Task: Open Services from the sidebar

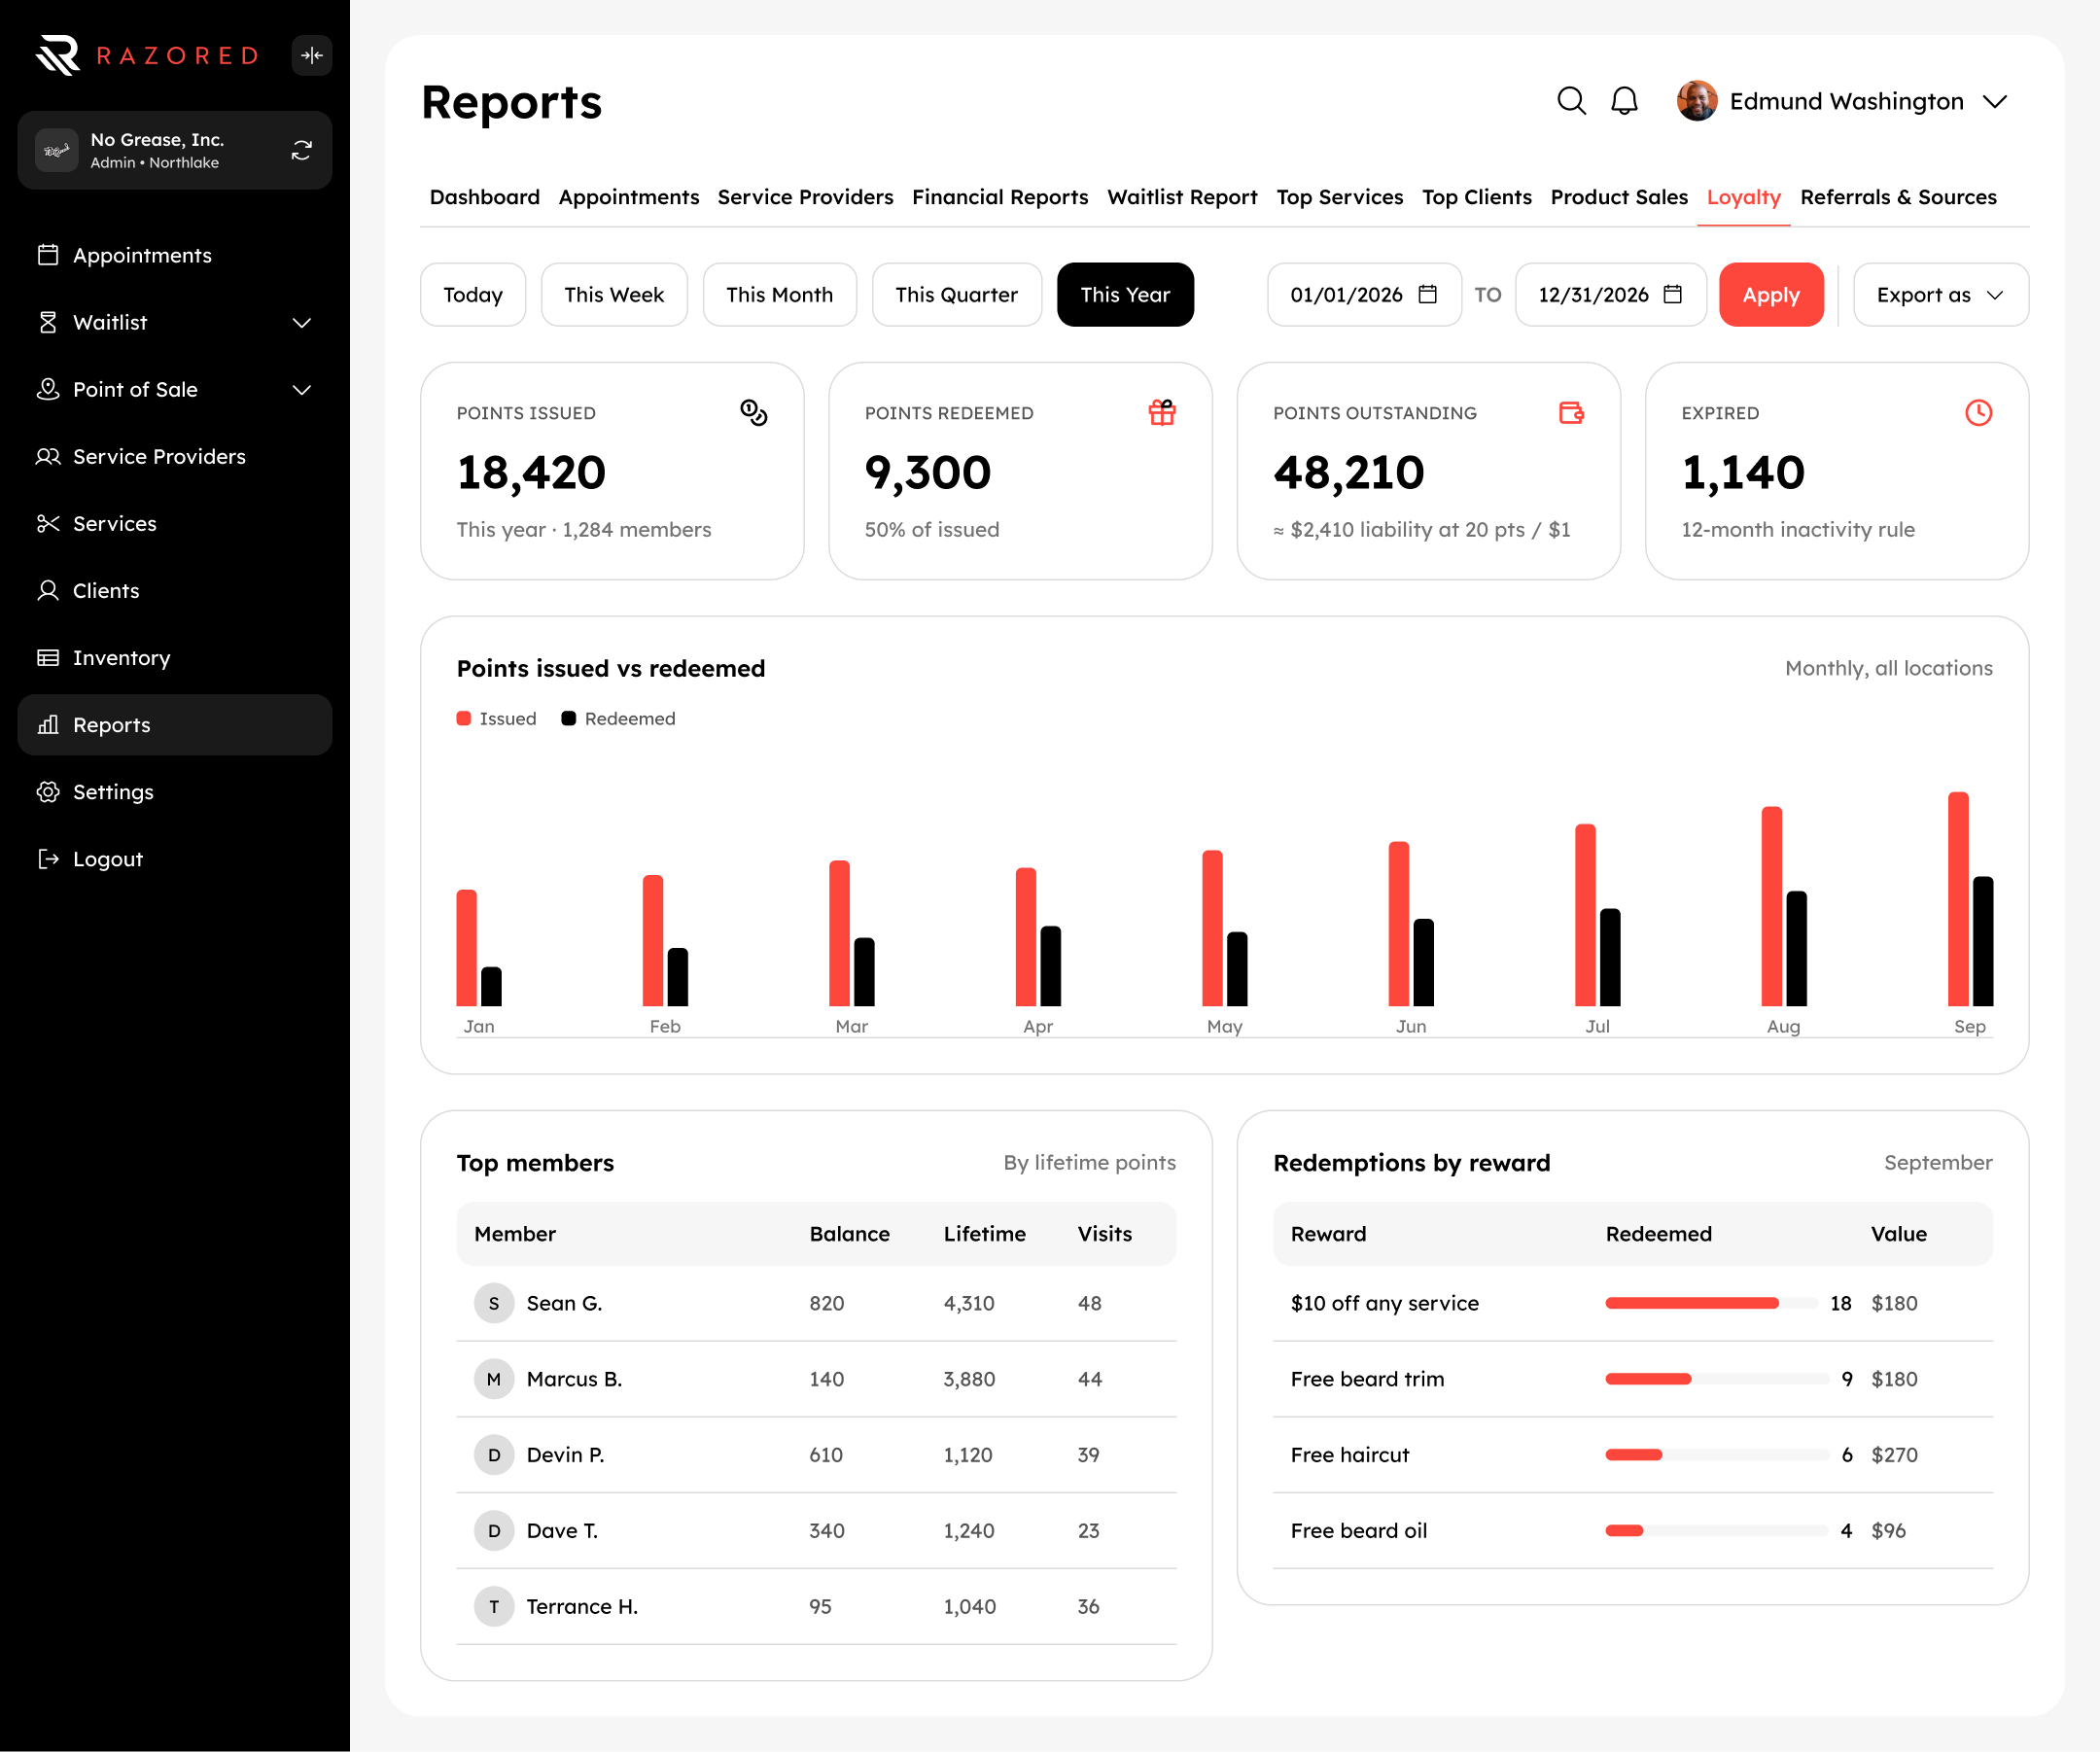Action: (175, 523)
